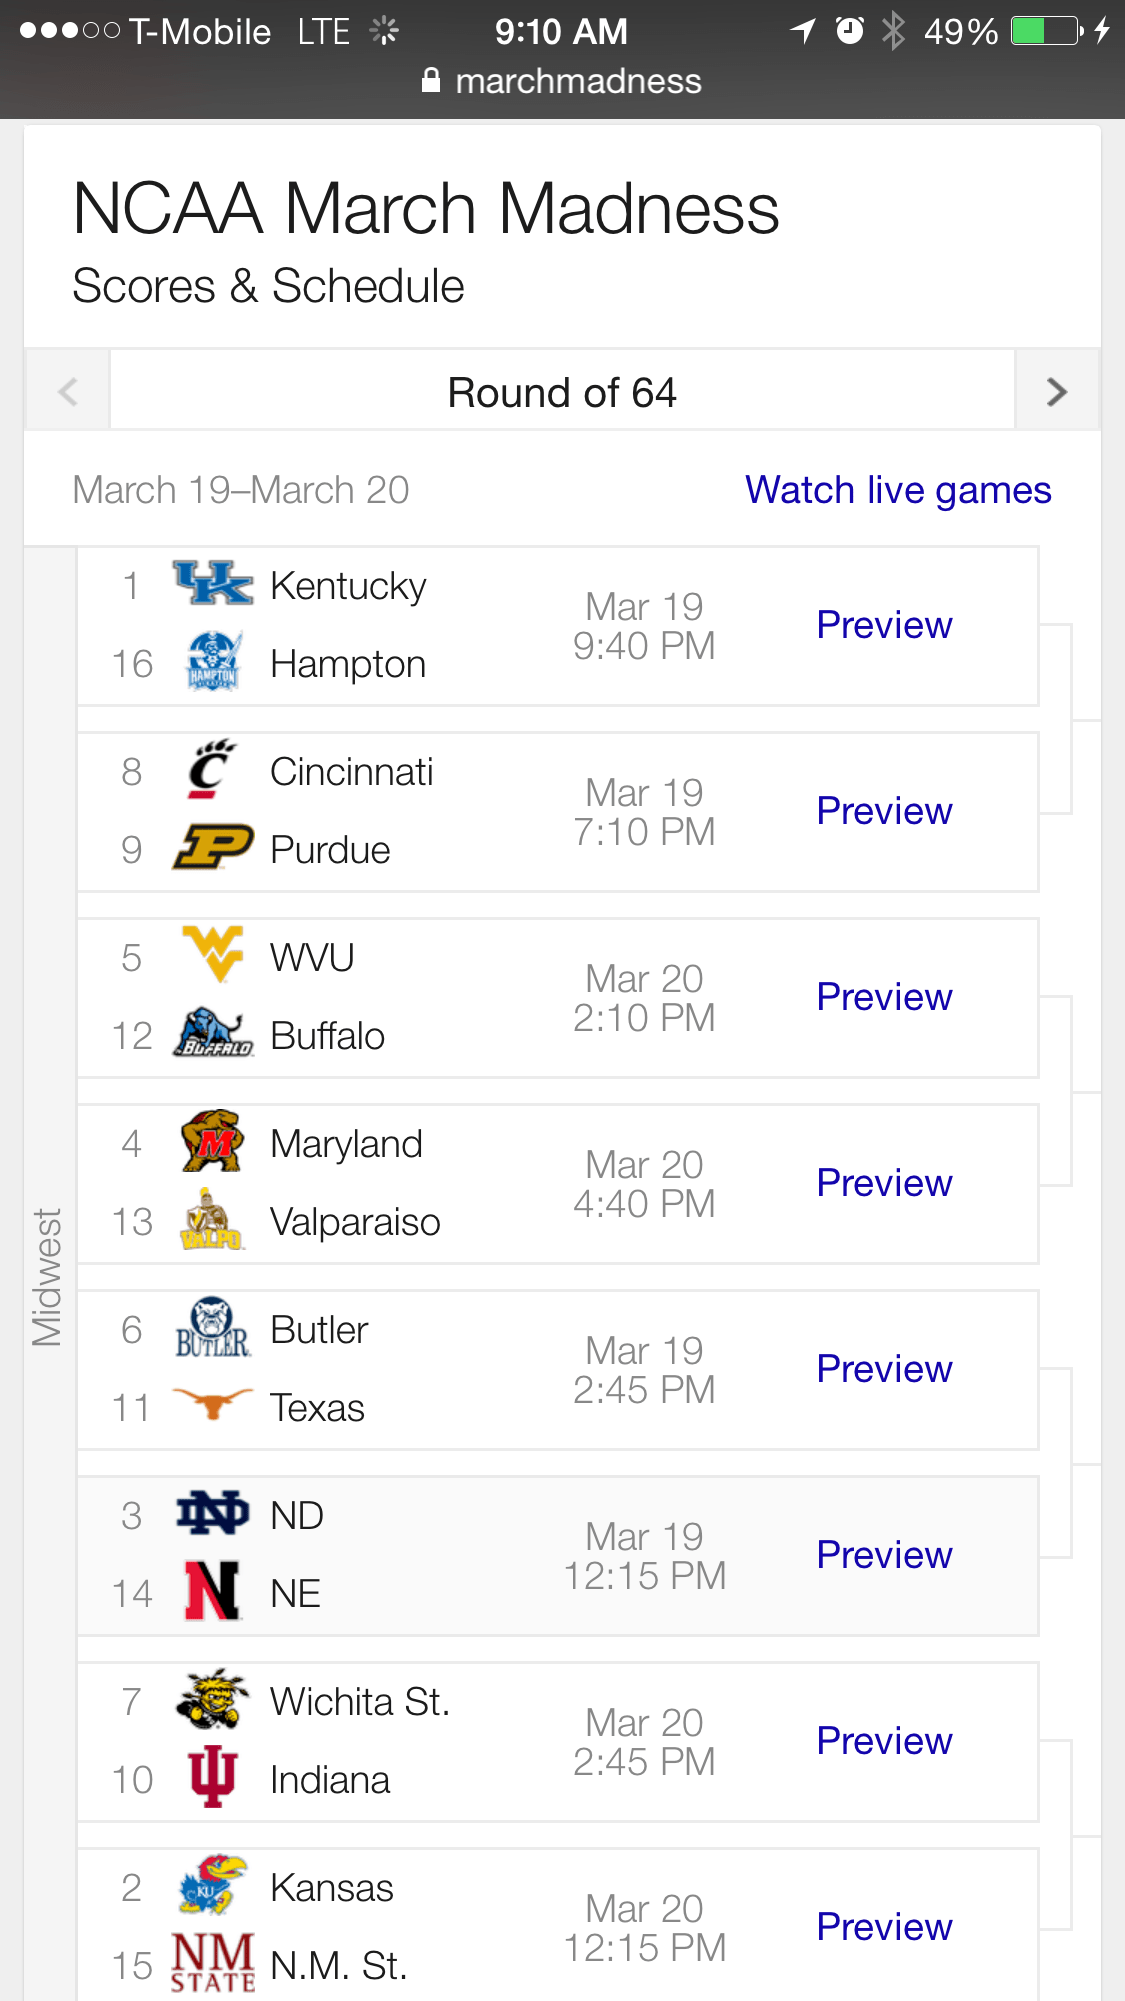
Task: Select the Midwest region label
Action: (48, 1277)
